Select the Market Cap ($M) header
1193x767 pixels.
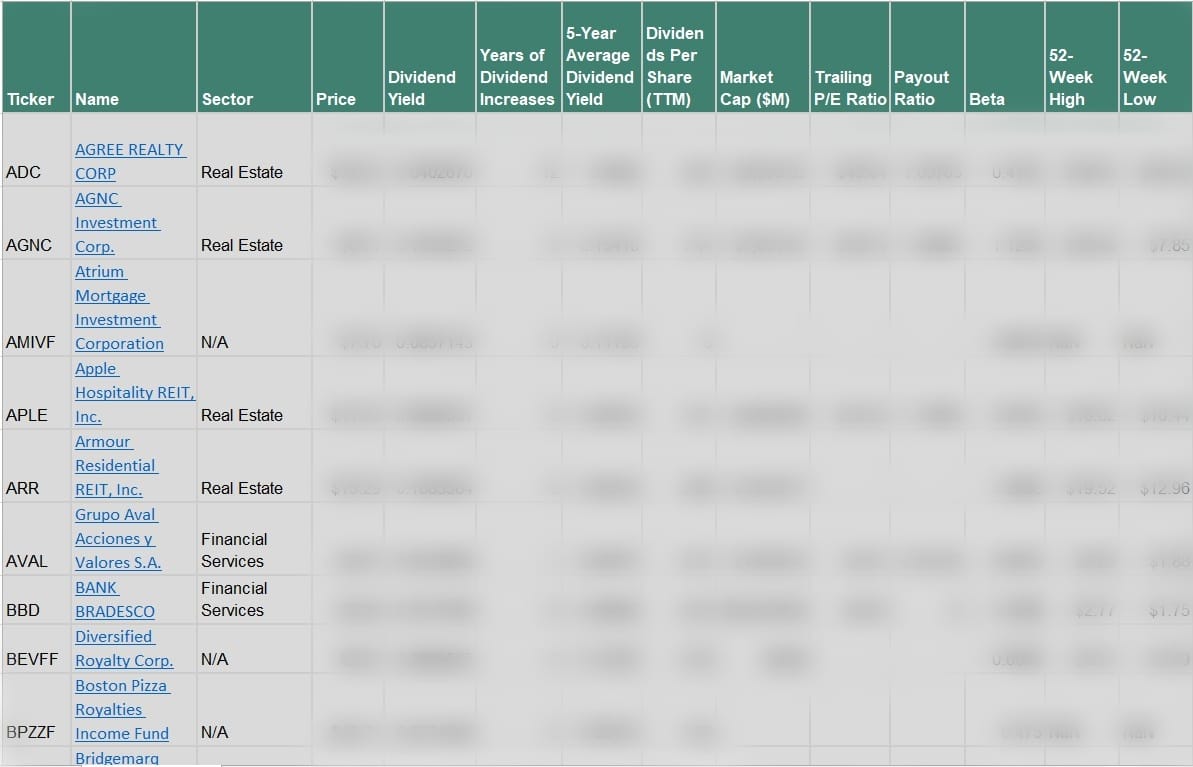tap(754, 88)
